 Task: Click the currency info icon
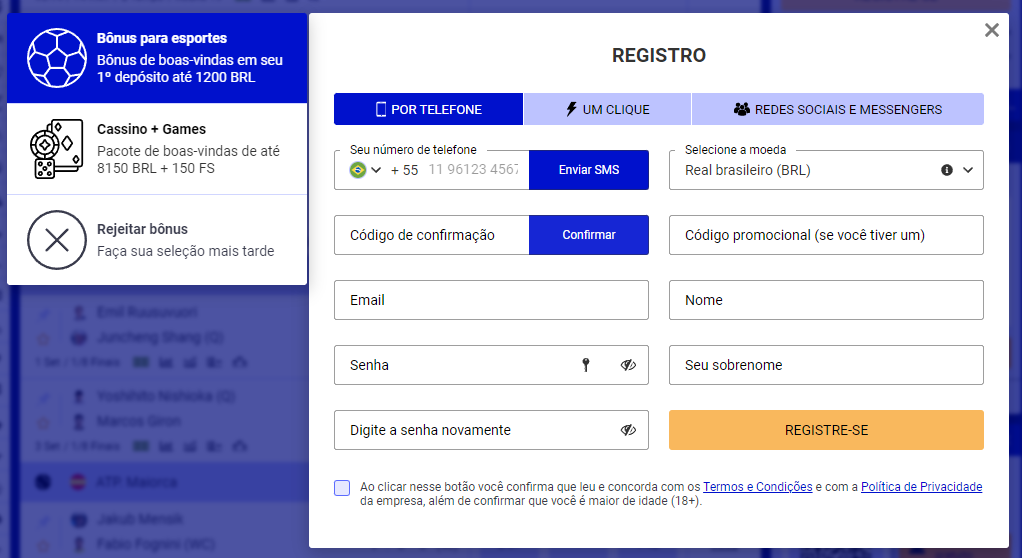946,170
